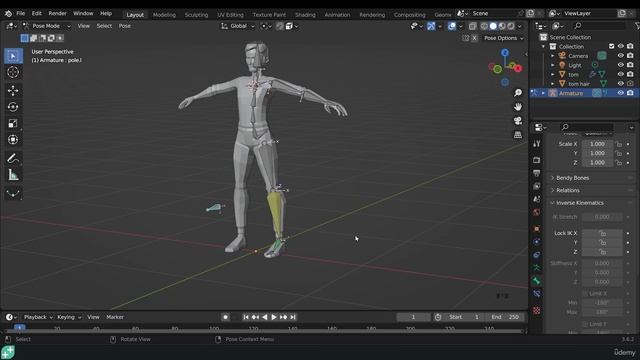Toggle auto keying record button
The image size is (640, 360).
(225, 317)
